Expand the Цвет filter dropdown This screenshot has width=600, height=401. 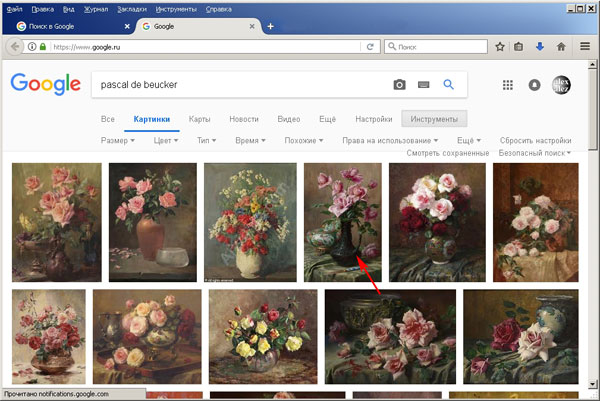(166, 140)
